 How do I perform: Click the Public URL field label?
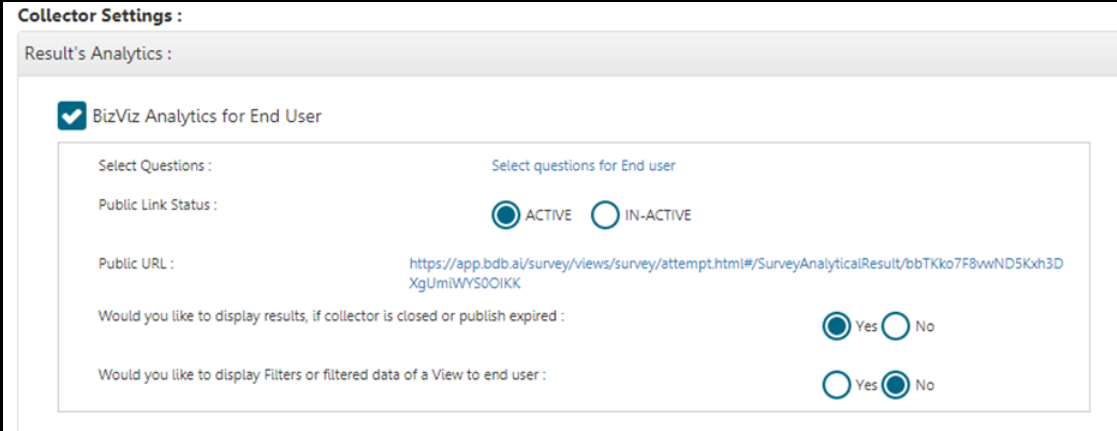[136, 264]
